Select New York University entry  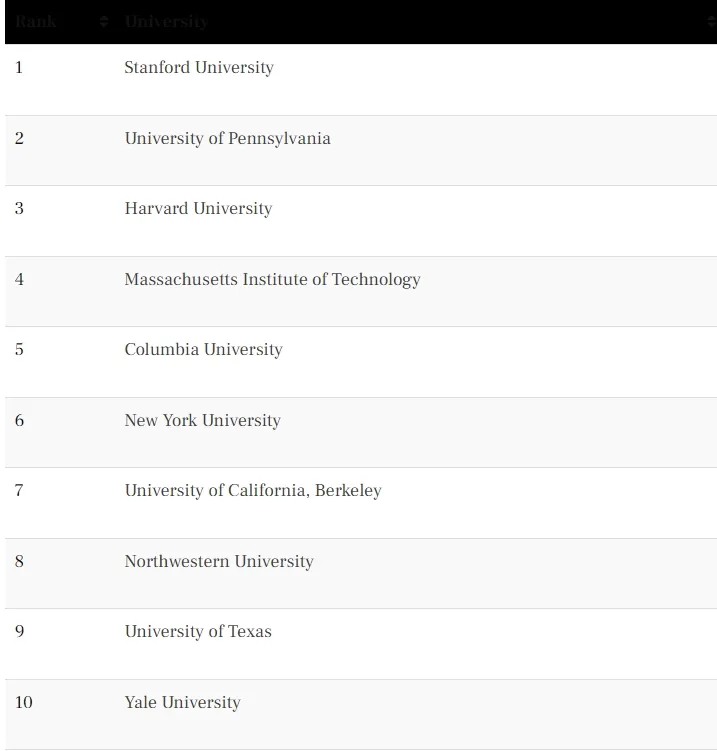click(203, 421)
